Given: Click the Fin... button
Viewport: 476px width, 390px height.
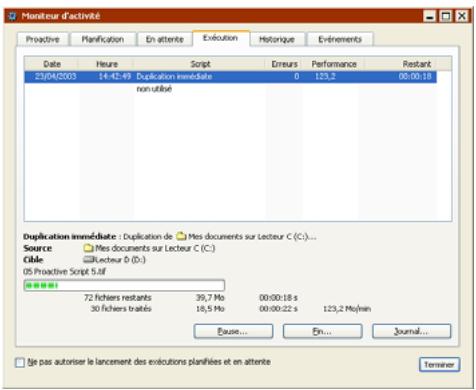Looking at the screenshot, I should pyautogui.click(x=322, y=331).
